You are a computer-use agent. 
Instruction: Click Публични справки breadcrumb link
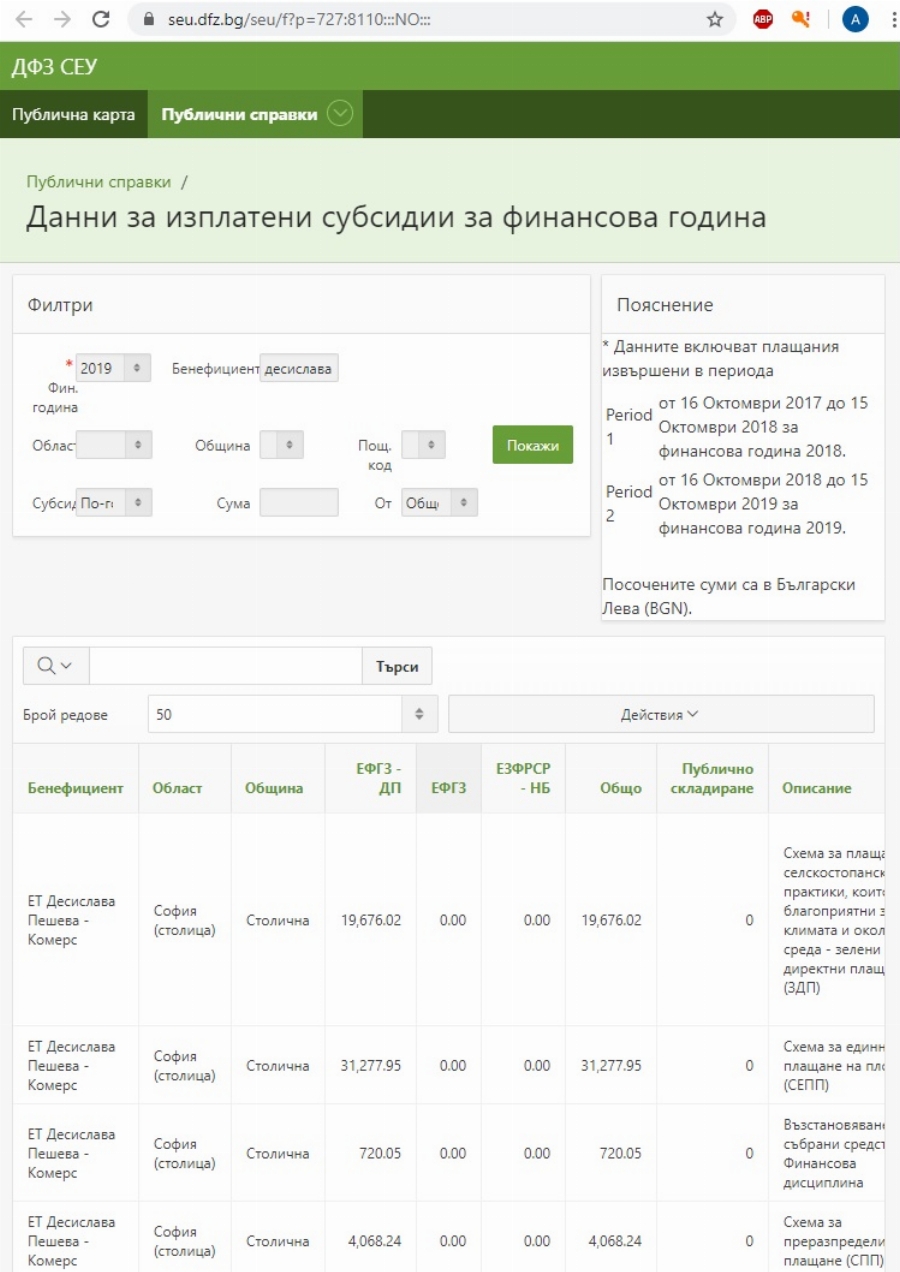[98, 182]
